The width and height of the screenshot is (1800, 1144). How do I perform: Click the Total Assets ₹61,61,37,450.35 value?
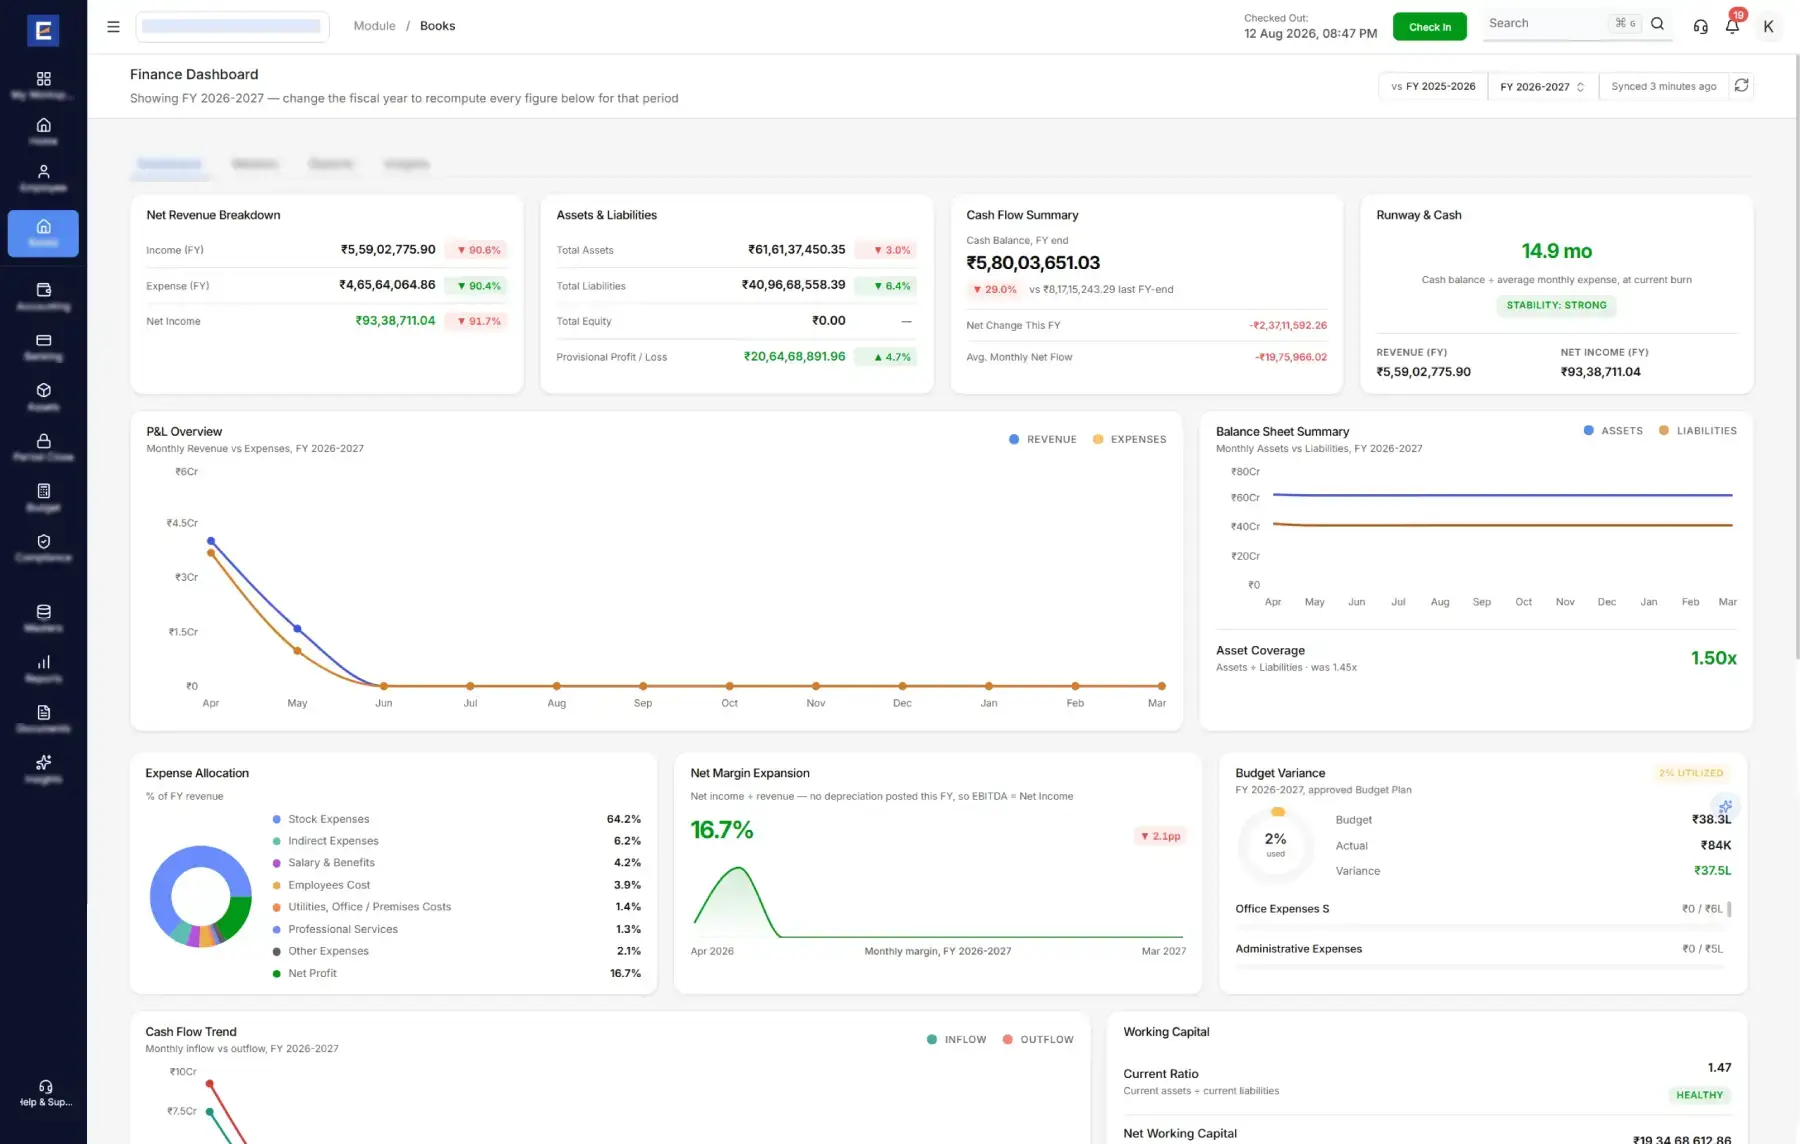point(796,250)
